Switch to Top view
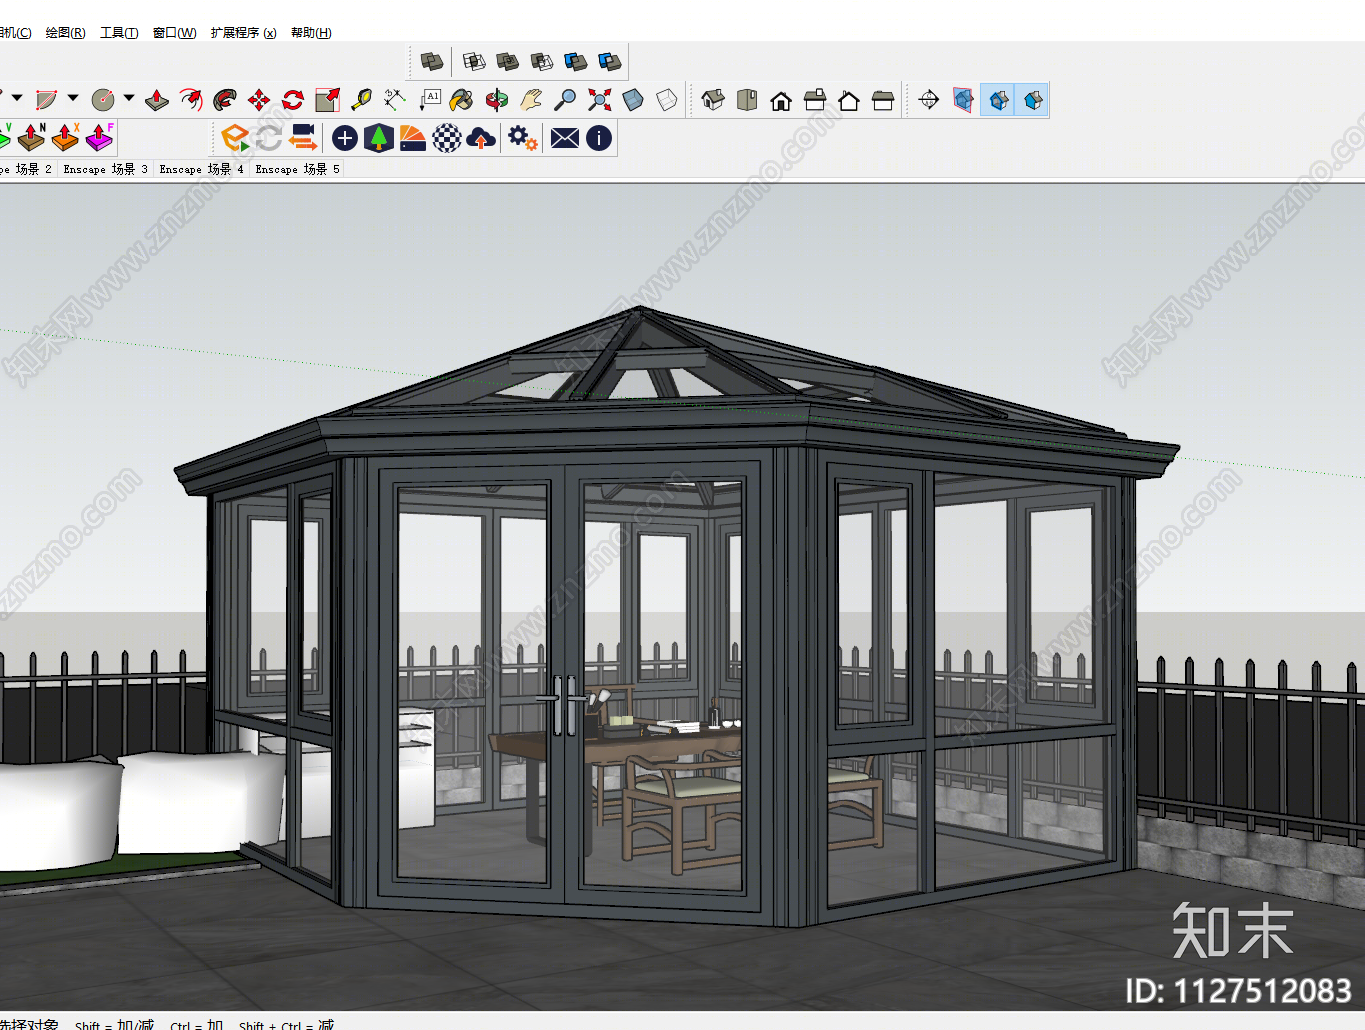Screen dimensions: 1365x1030 747,100
